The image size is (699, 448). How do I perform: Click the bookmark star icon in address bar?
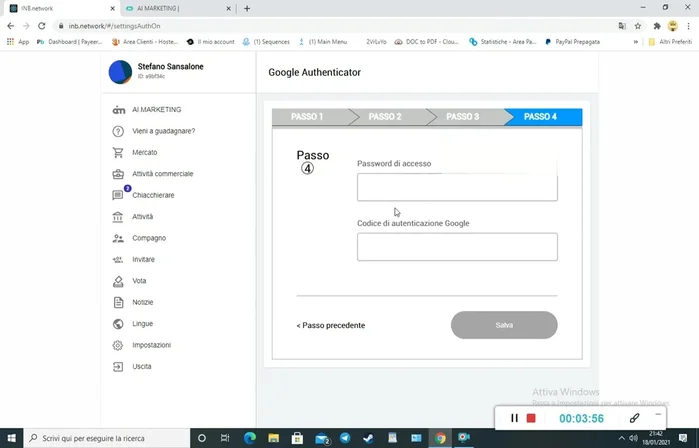pyautogui.click(x=638, y=25)
